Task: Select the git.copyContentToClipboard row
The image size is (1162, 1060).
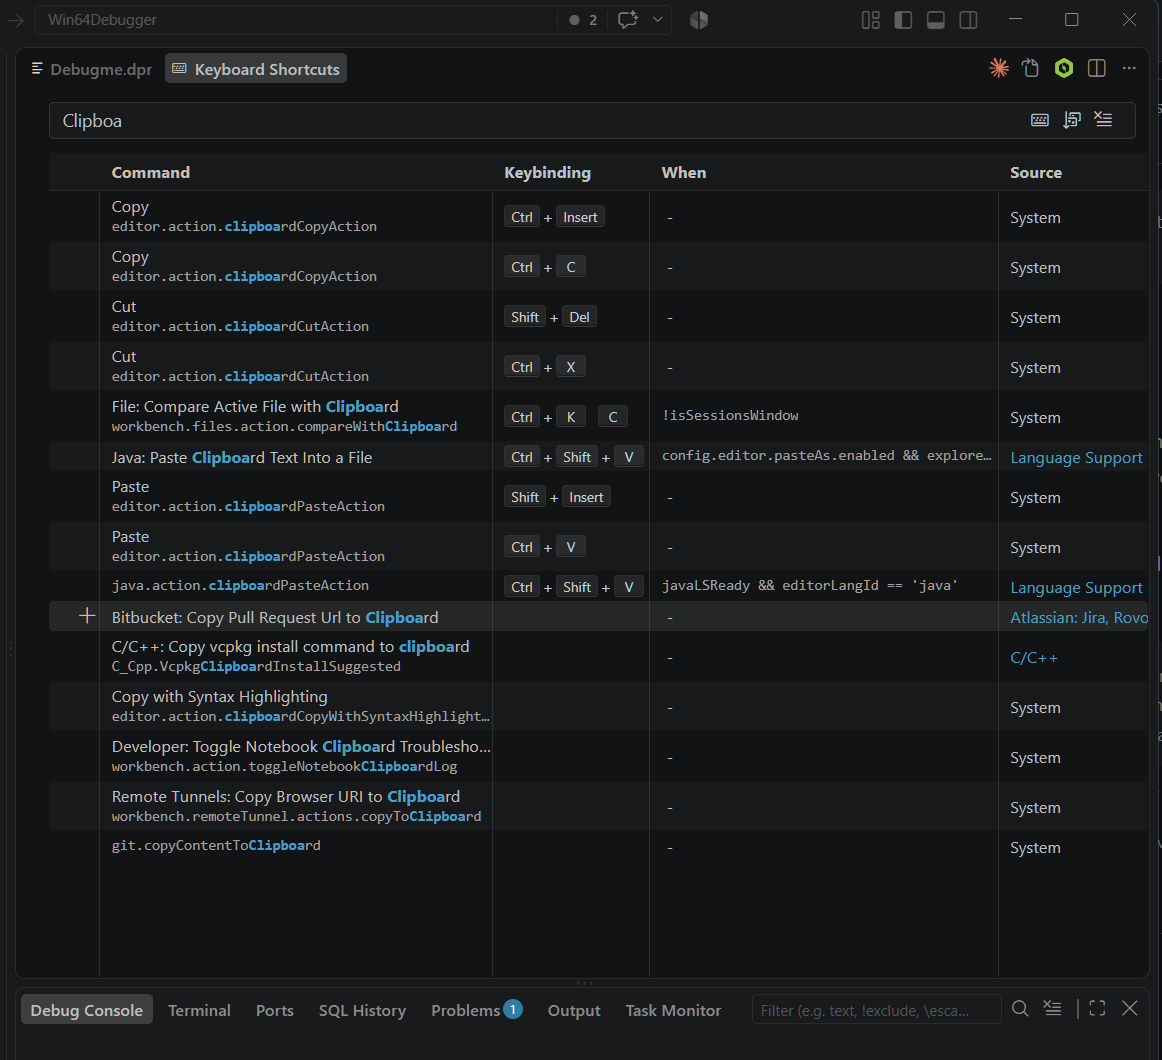Action: (598, 846)
